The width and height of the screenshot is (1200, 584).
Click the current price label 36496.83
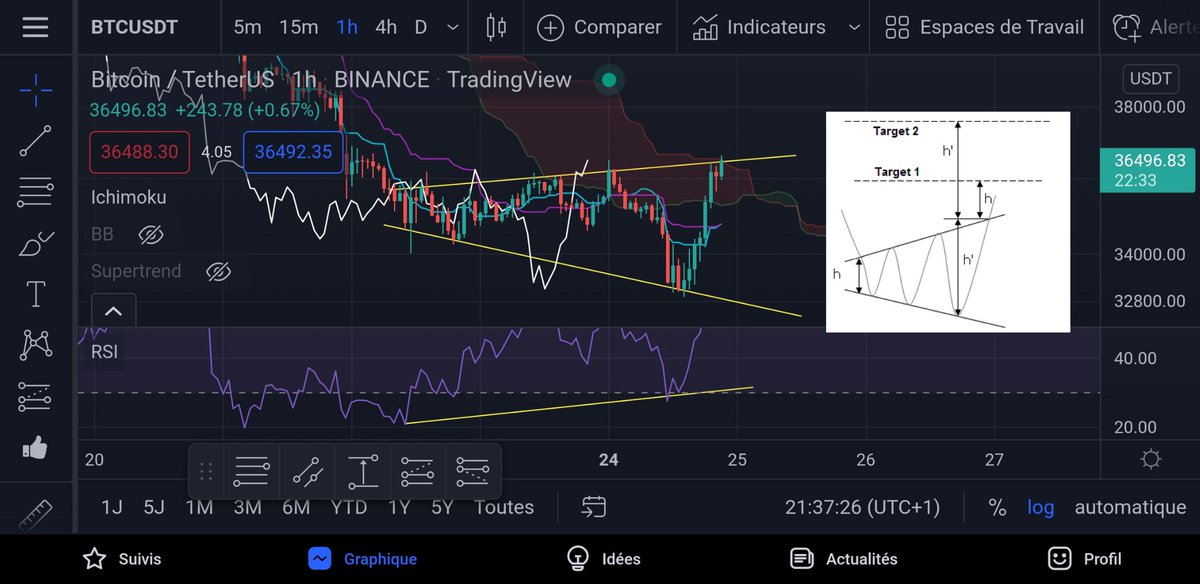point(1148,170)
